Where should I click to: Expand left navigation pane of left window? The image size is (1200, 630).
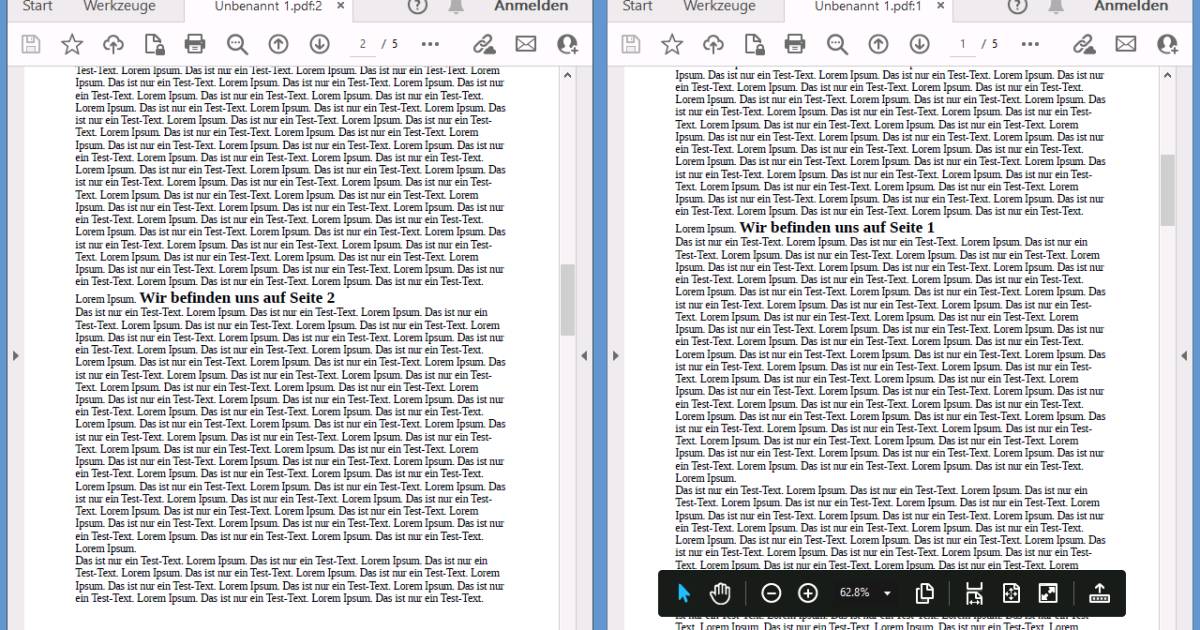click(x=15, y=355)
